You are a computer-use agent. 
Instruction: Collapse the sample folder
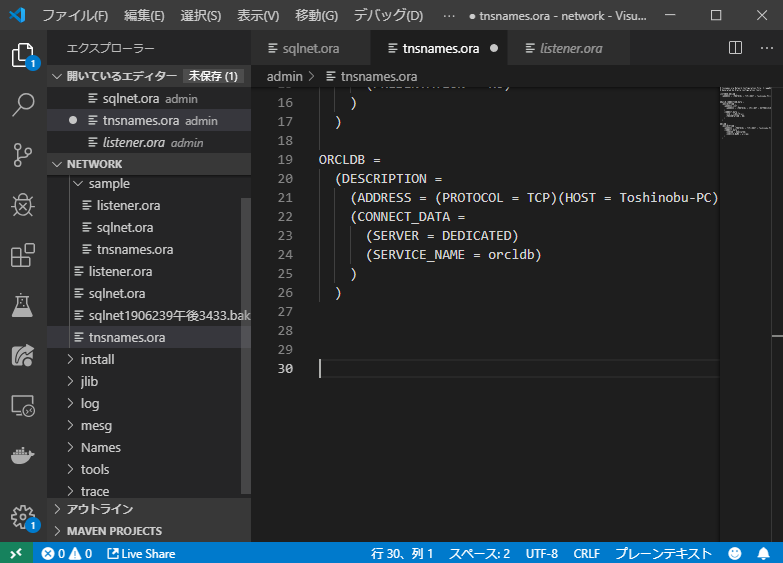click(x=109, y=183)
